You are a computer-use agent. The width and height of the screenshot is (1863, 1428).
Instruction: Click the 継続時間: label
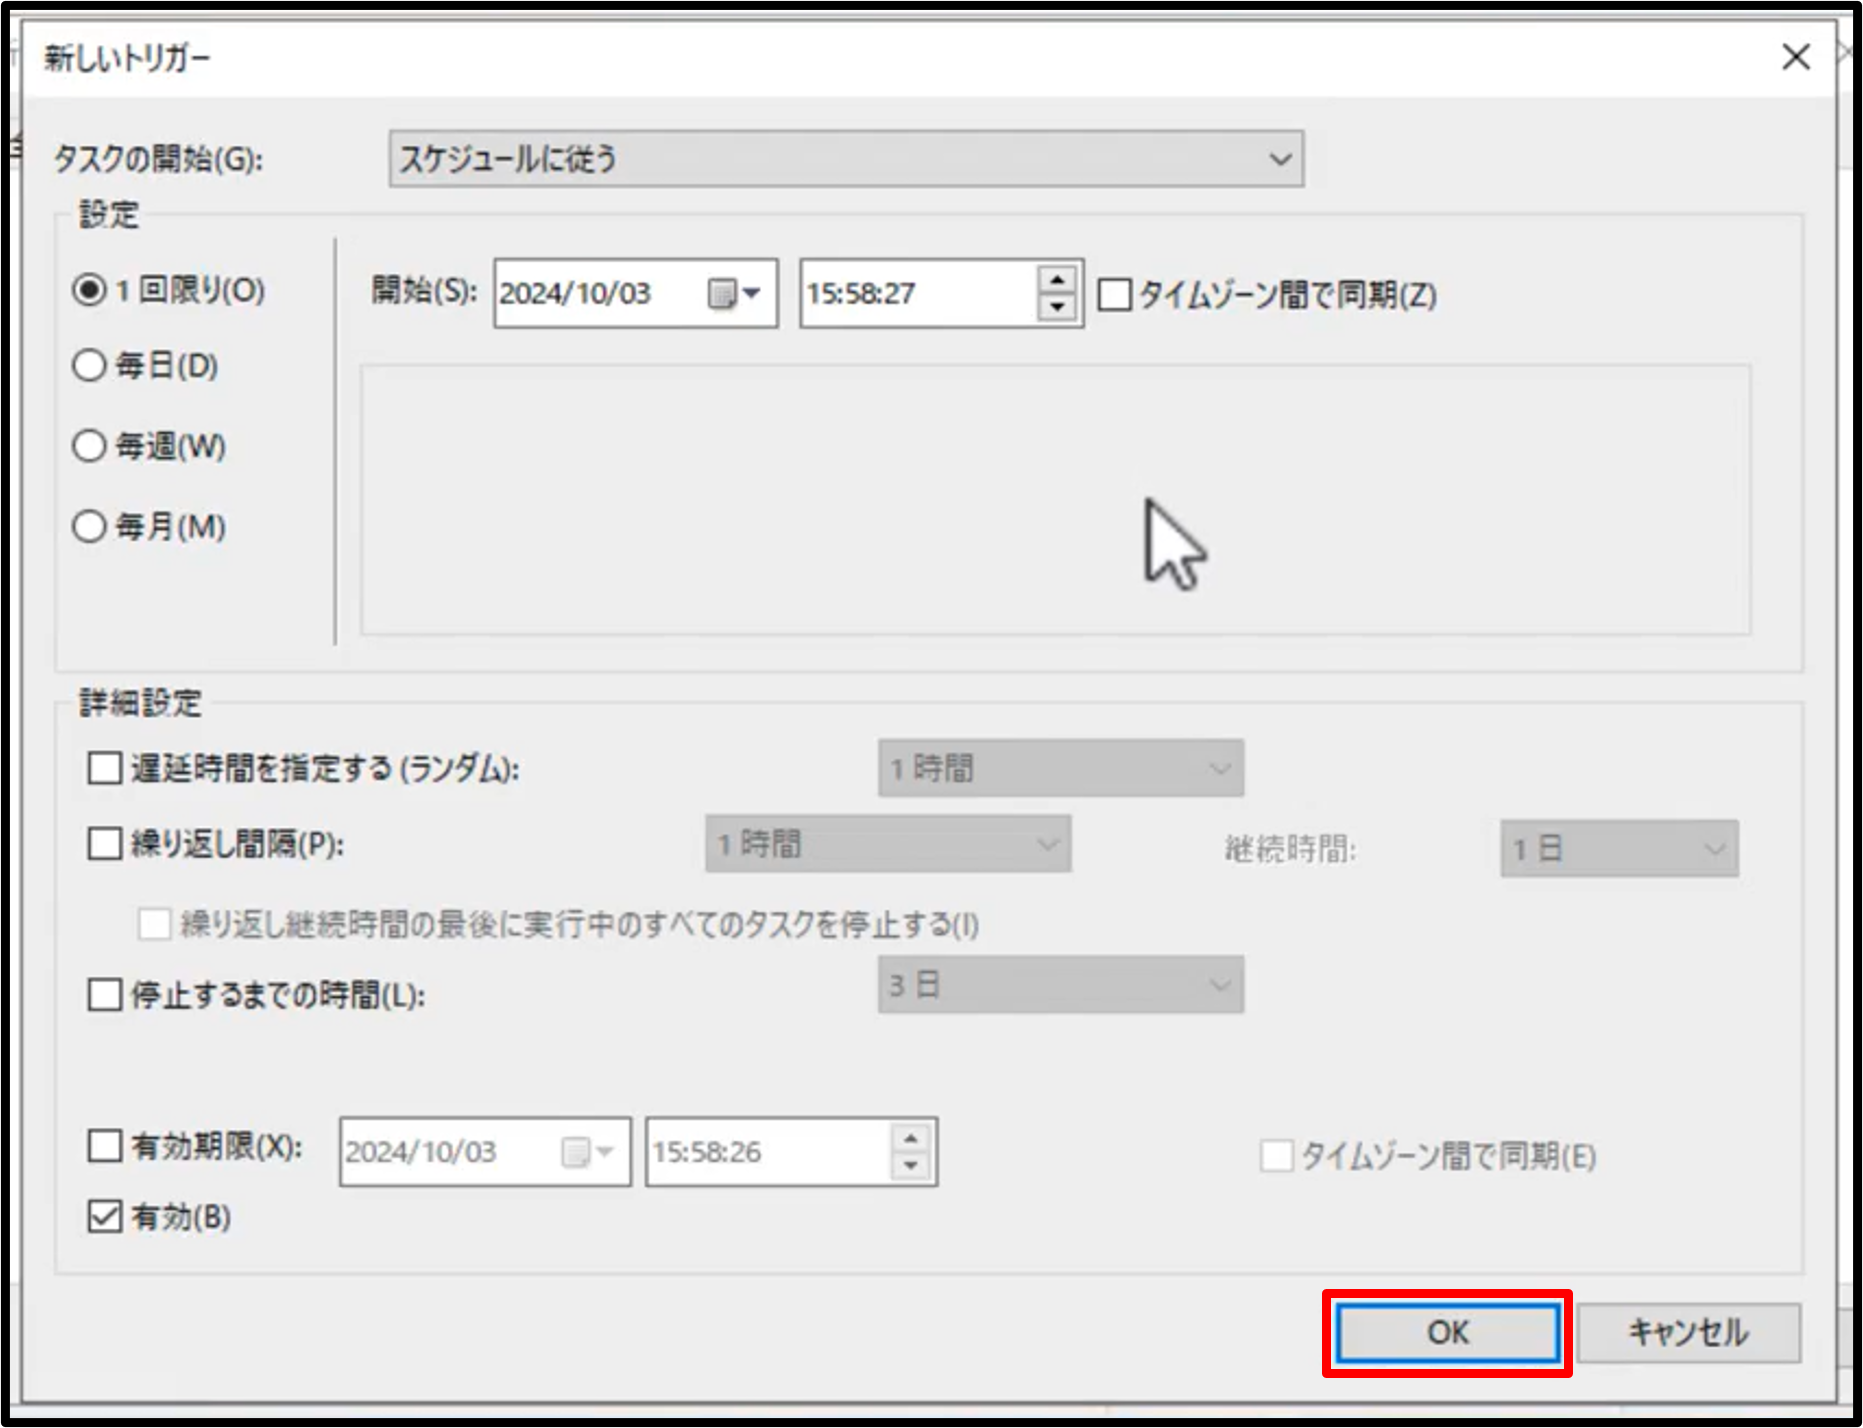click(1291, 849)
